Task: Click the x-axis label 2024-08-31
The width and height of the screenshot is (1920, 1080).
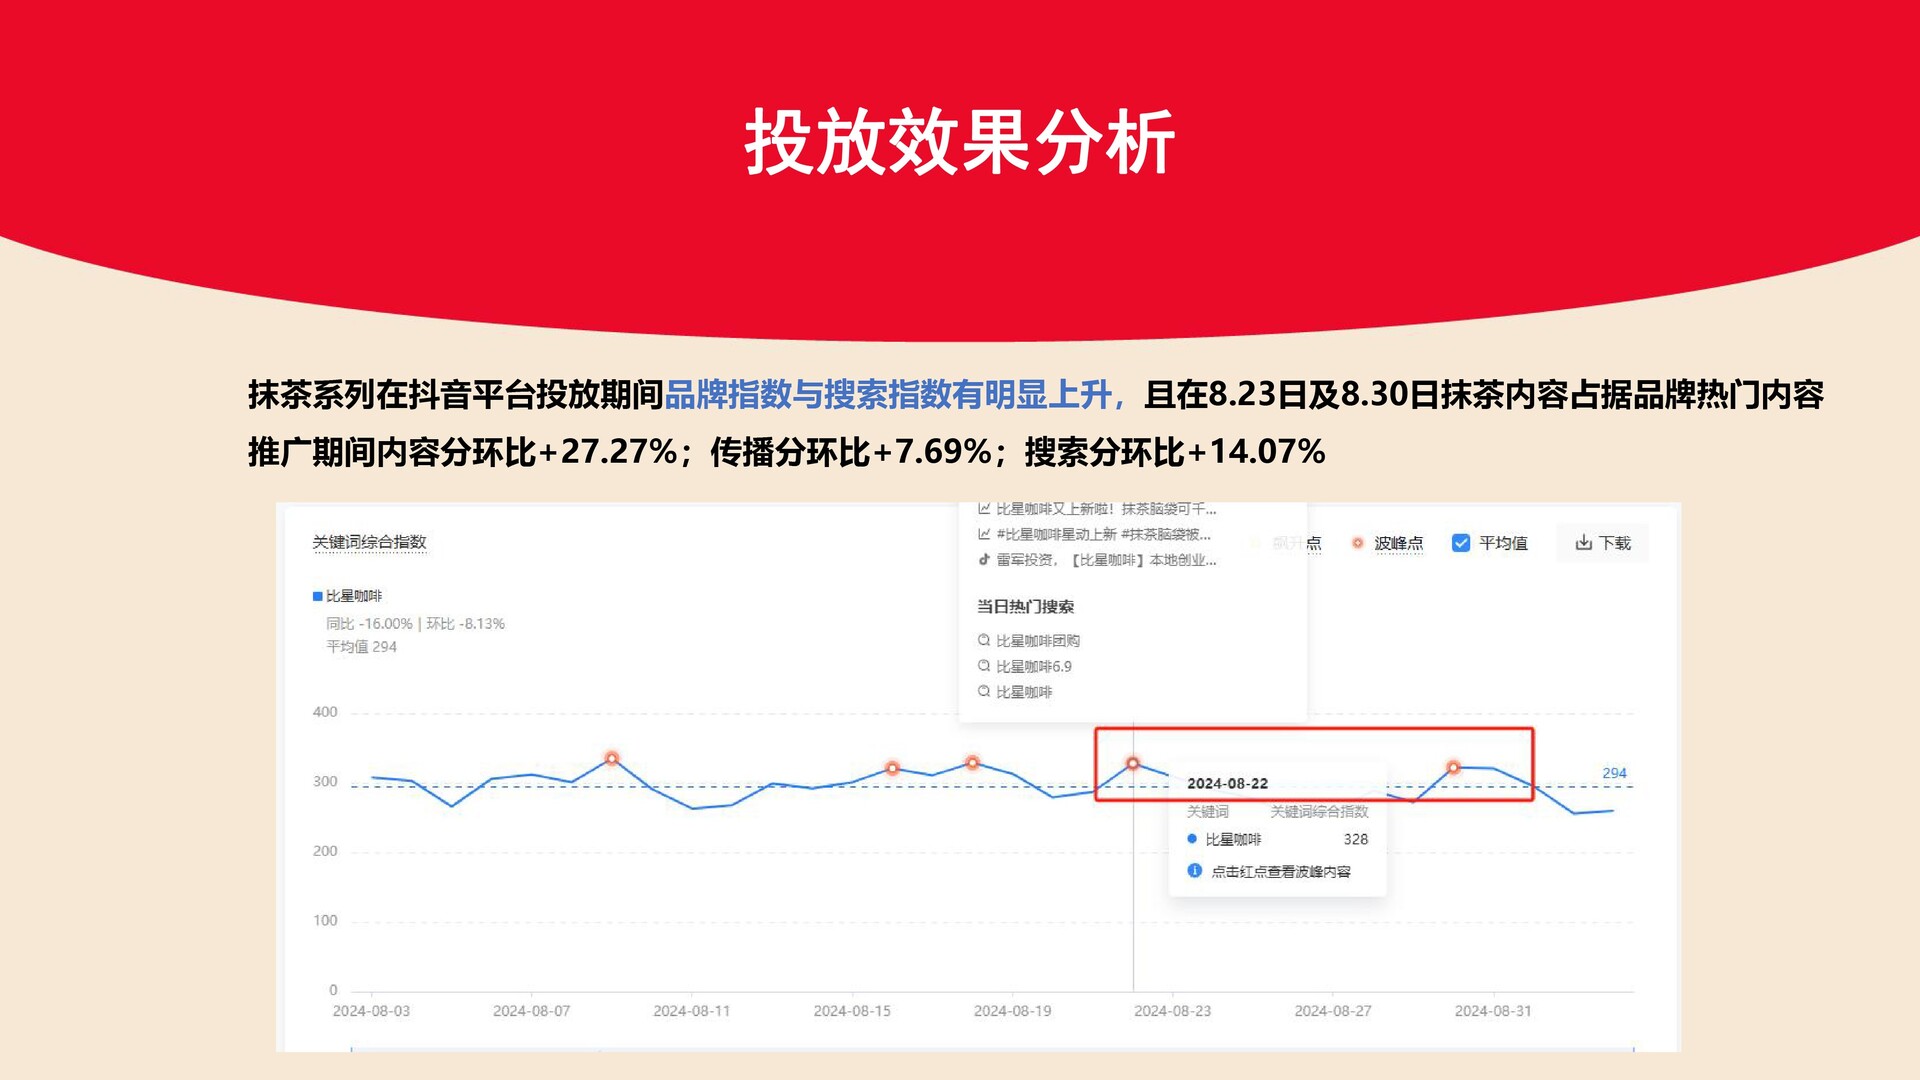Action: point(1493,1011)
